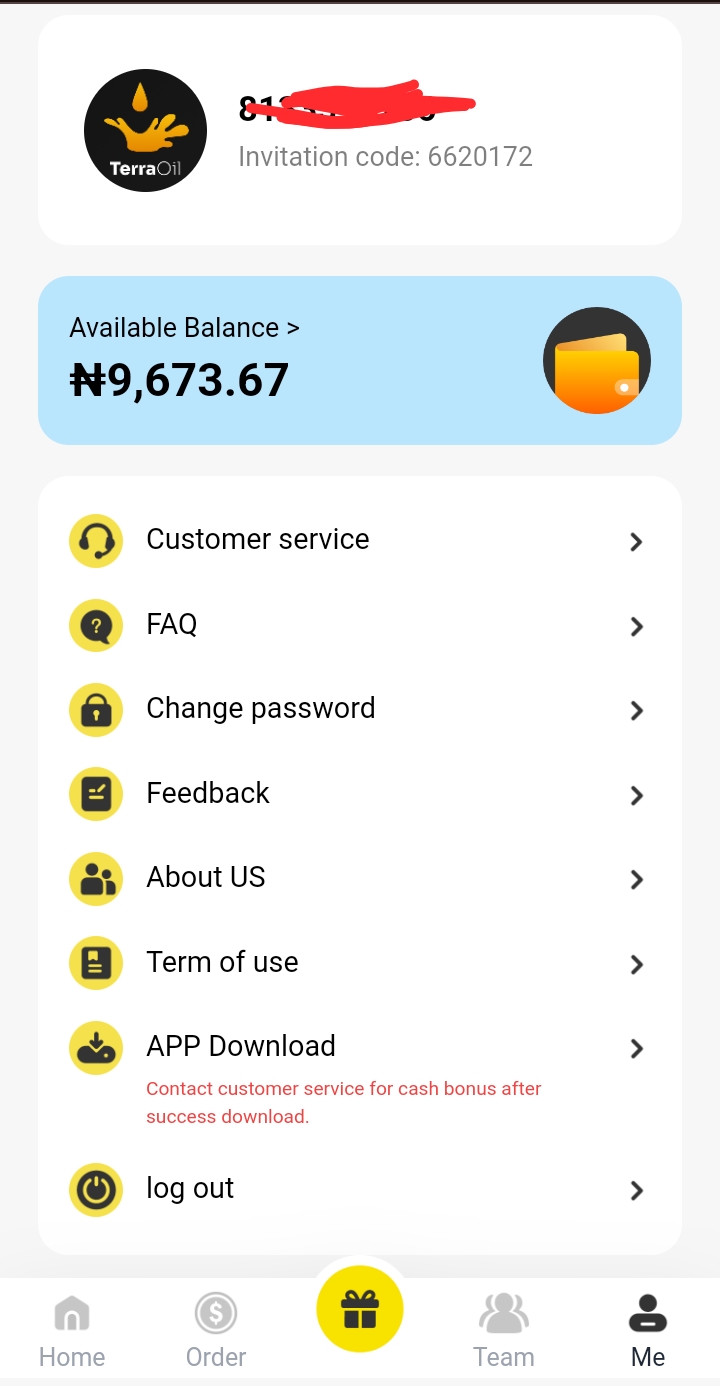Expand the Customer service chevron arrow
The image size is (720, 1386).
click(636, 542)
